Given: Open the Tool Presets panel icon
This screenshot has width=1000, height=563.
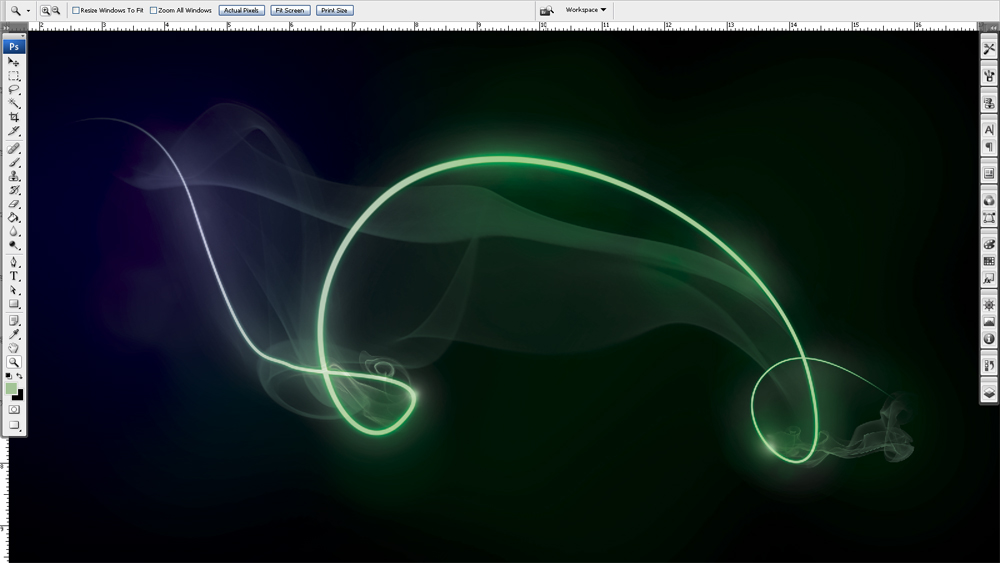Looking at the screenshot, I should pyautogui.click(x=989, y=48).
